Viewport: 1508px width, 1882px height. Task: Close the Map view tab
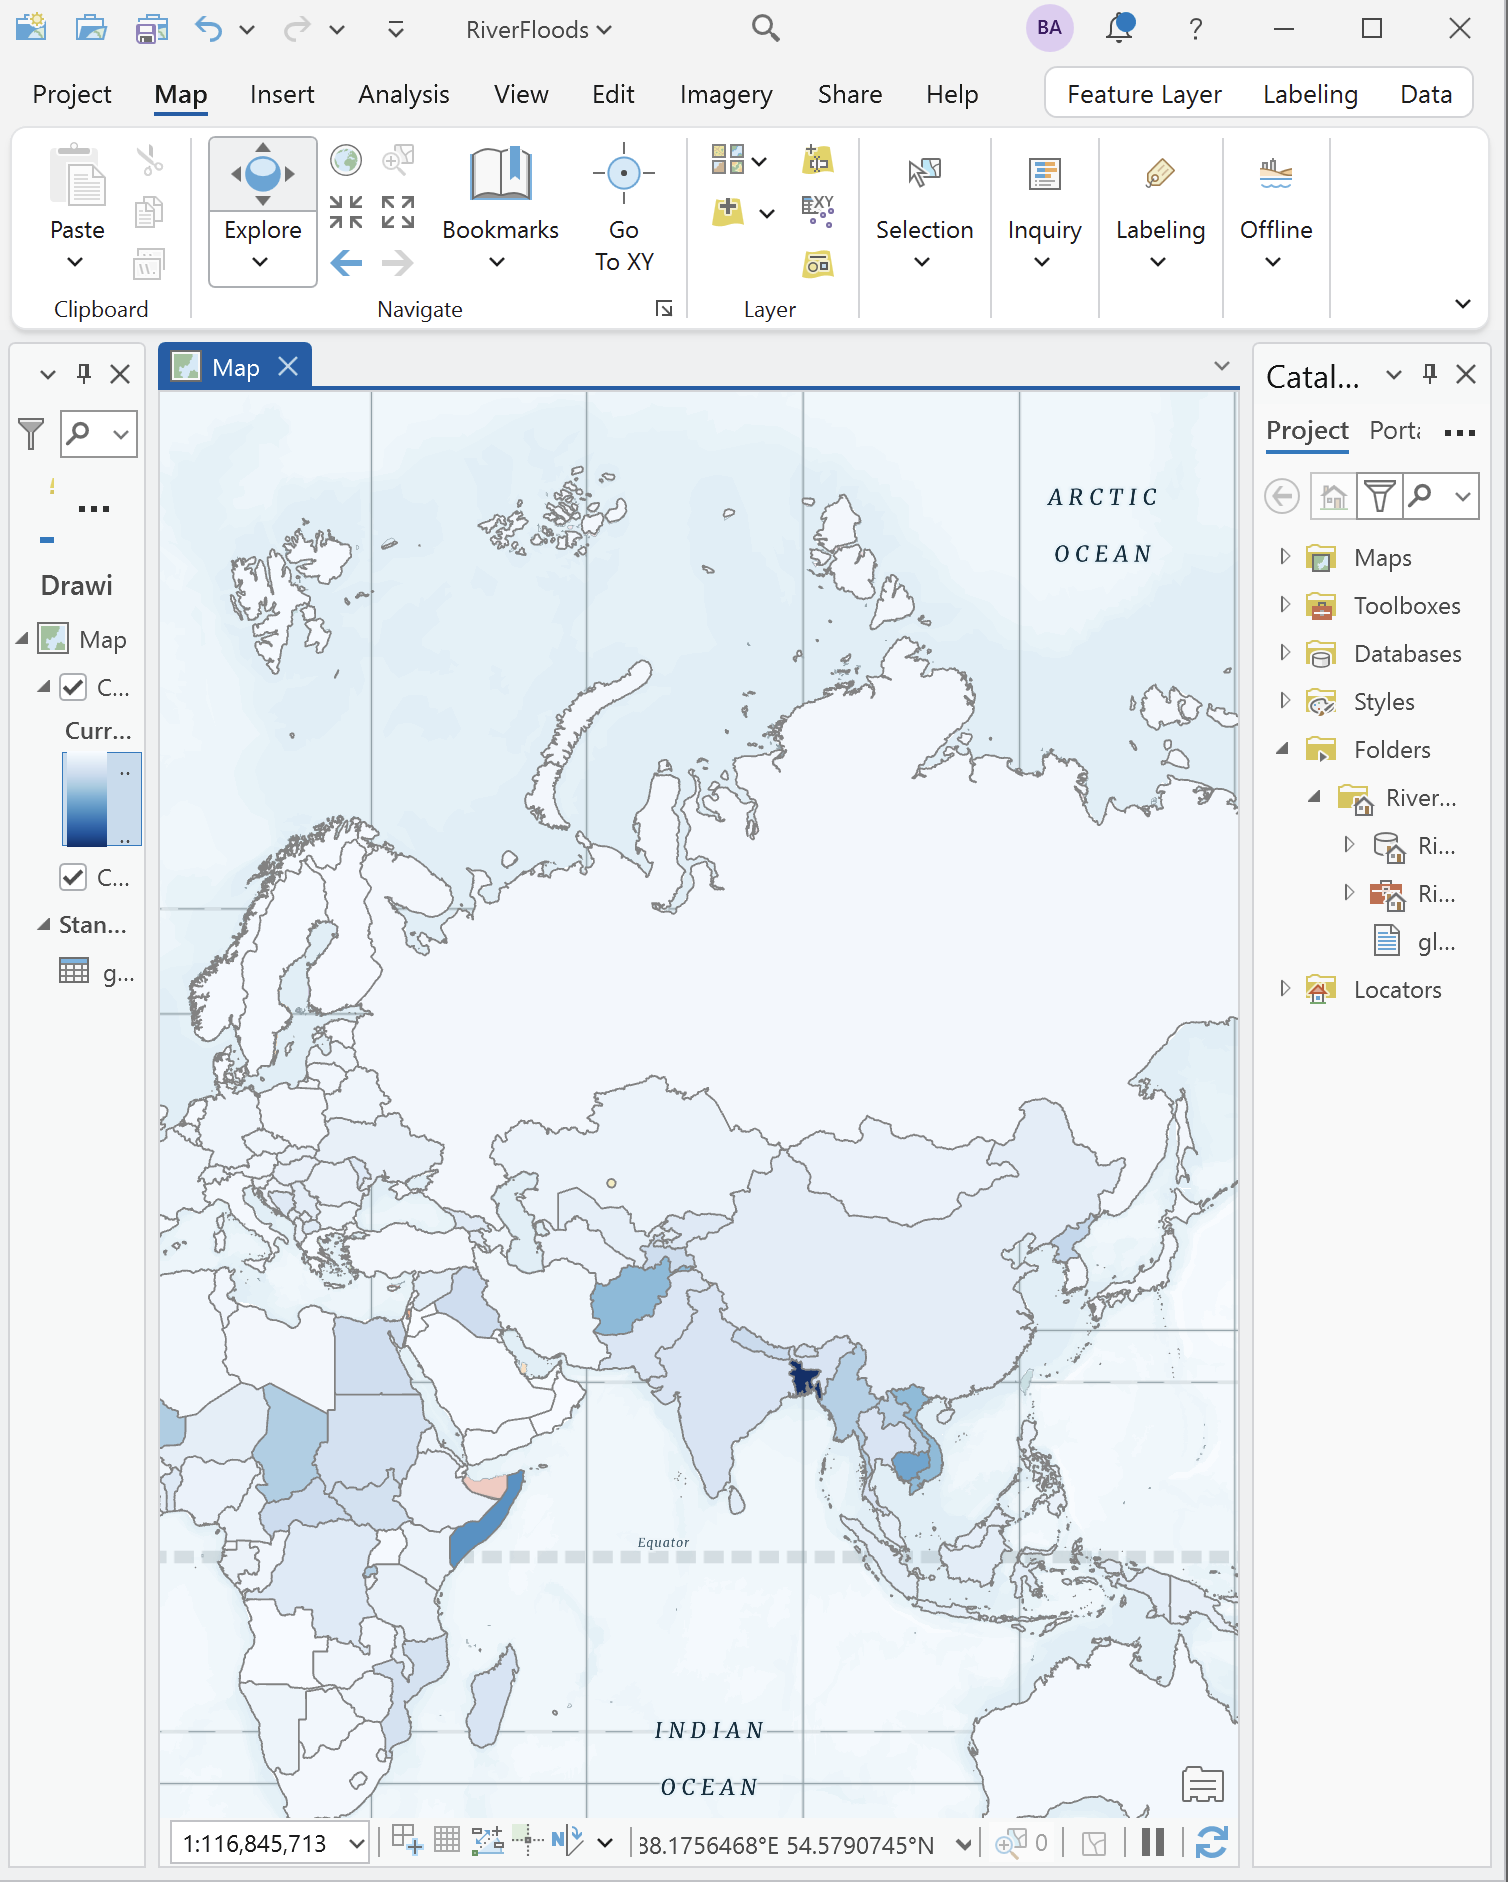click(288, 366)
